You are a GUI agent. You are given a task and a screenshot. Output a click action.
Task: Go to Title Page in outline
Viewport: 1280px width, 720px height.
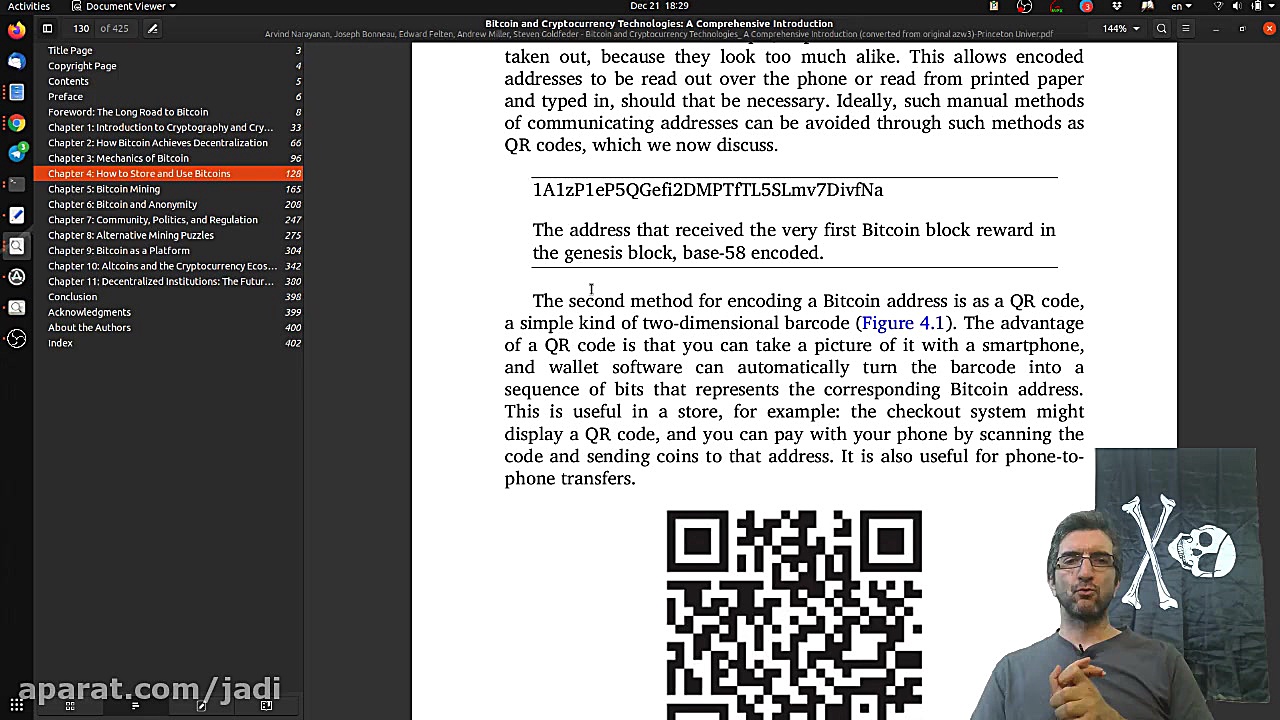[168, 50]
